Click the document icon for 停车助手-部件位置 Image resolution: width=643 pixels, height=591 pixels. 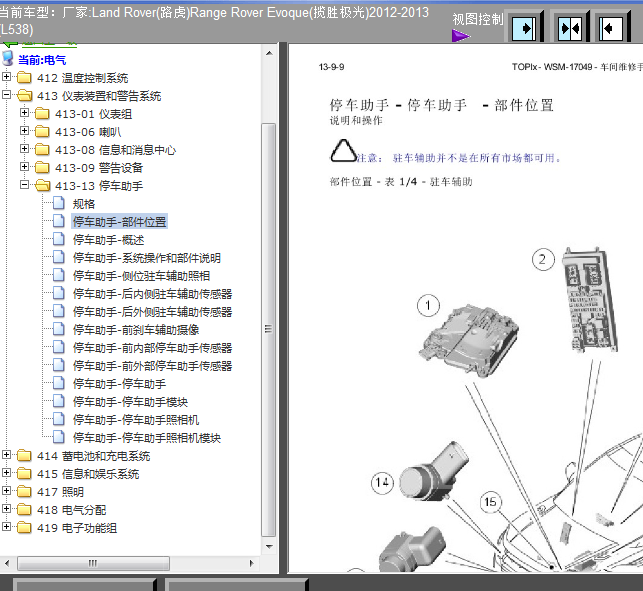click(x=59, y=221)
